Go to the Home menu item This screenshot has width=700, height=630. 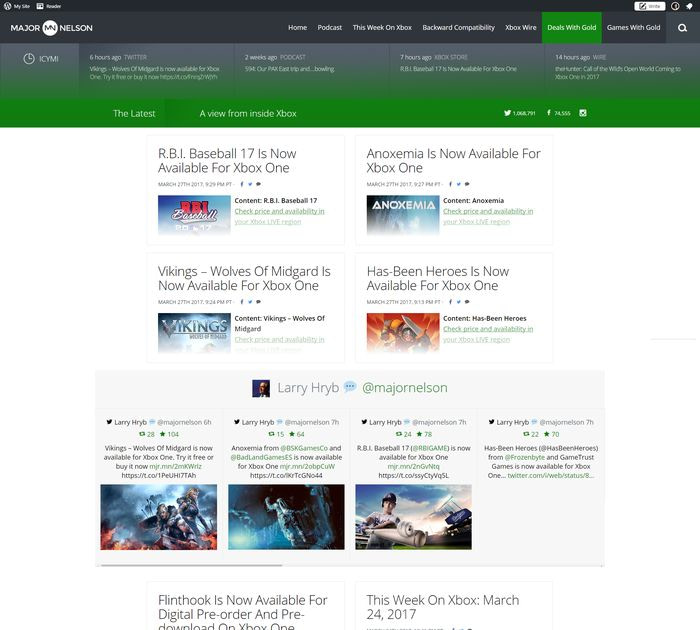297,28
